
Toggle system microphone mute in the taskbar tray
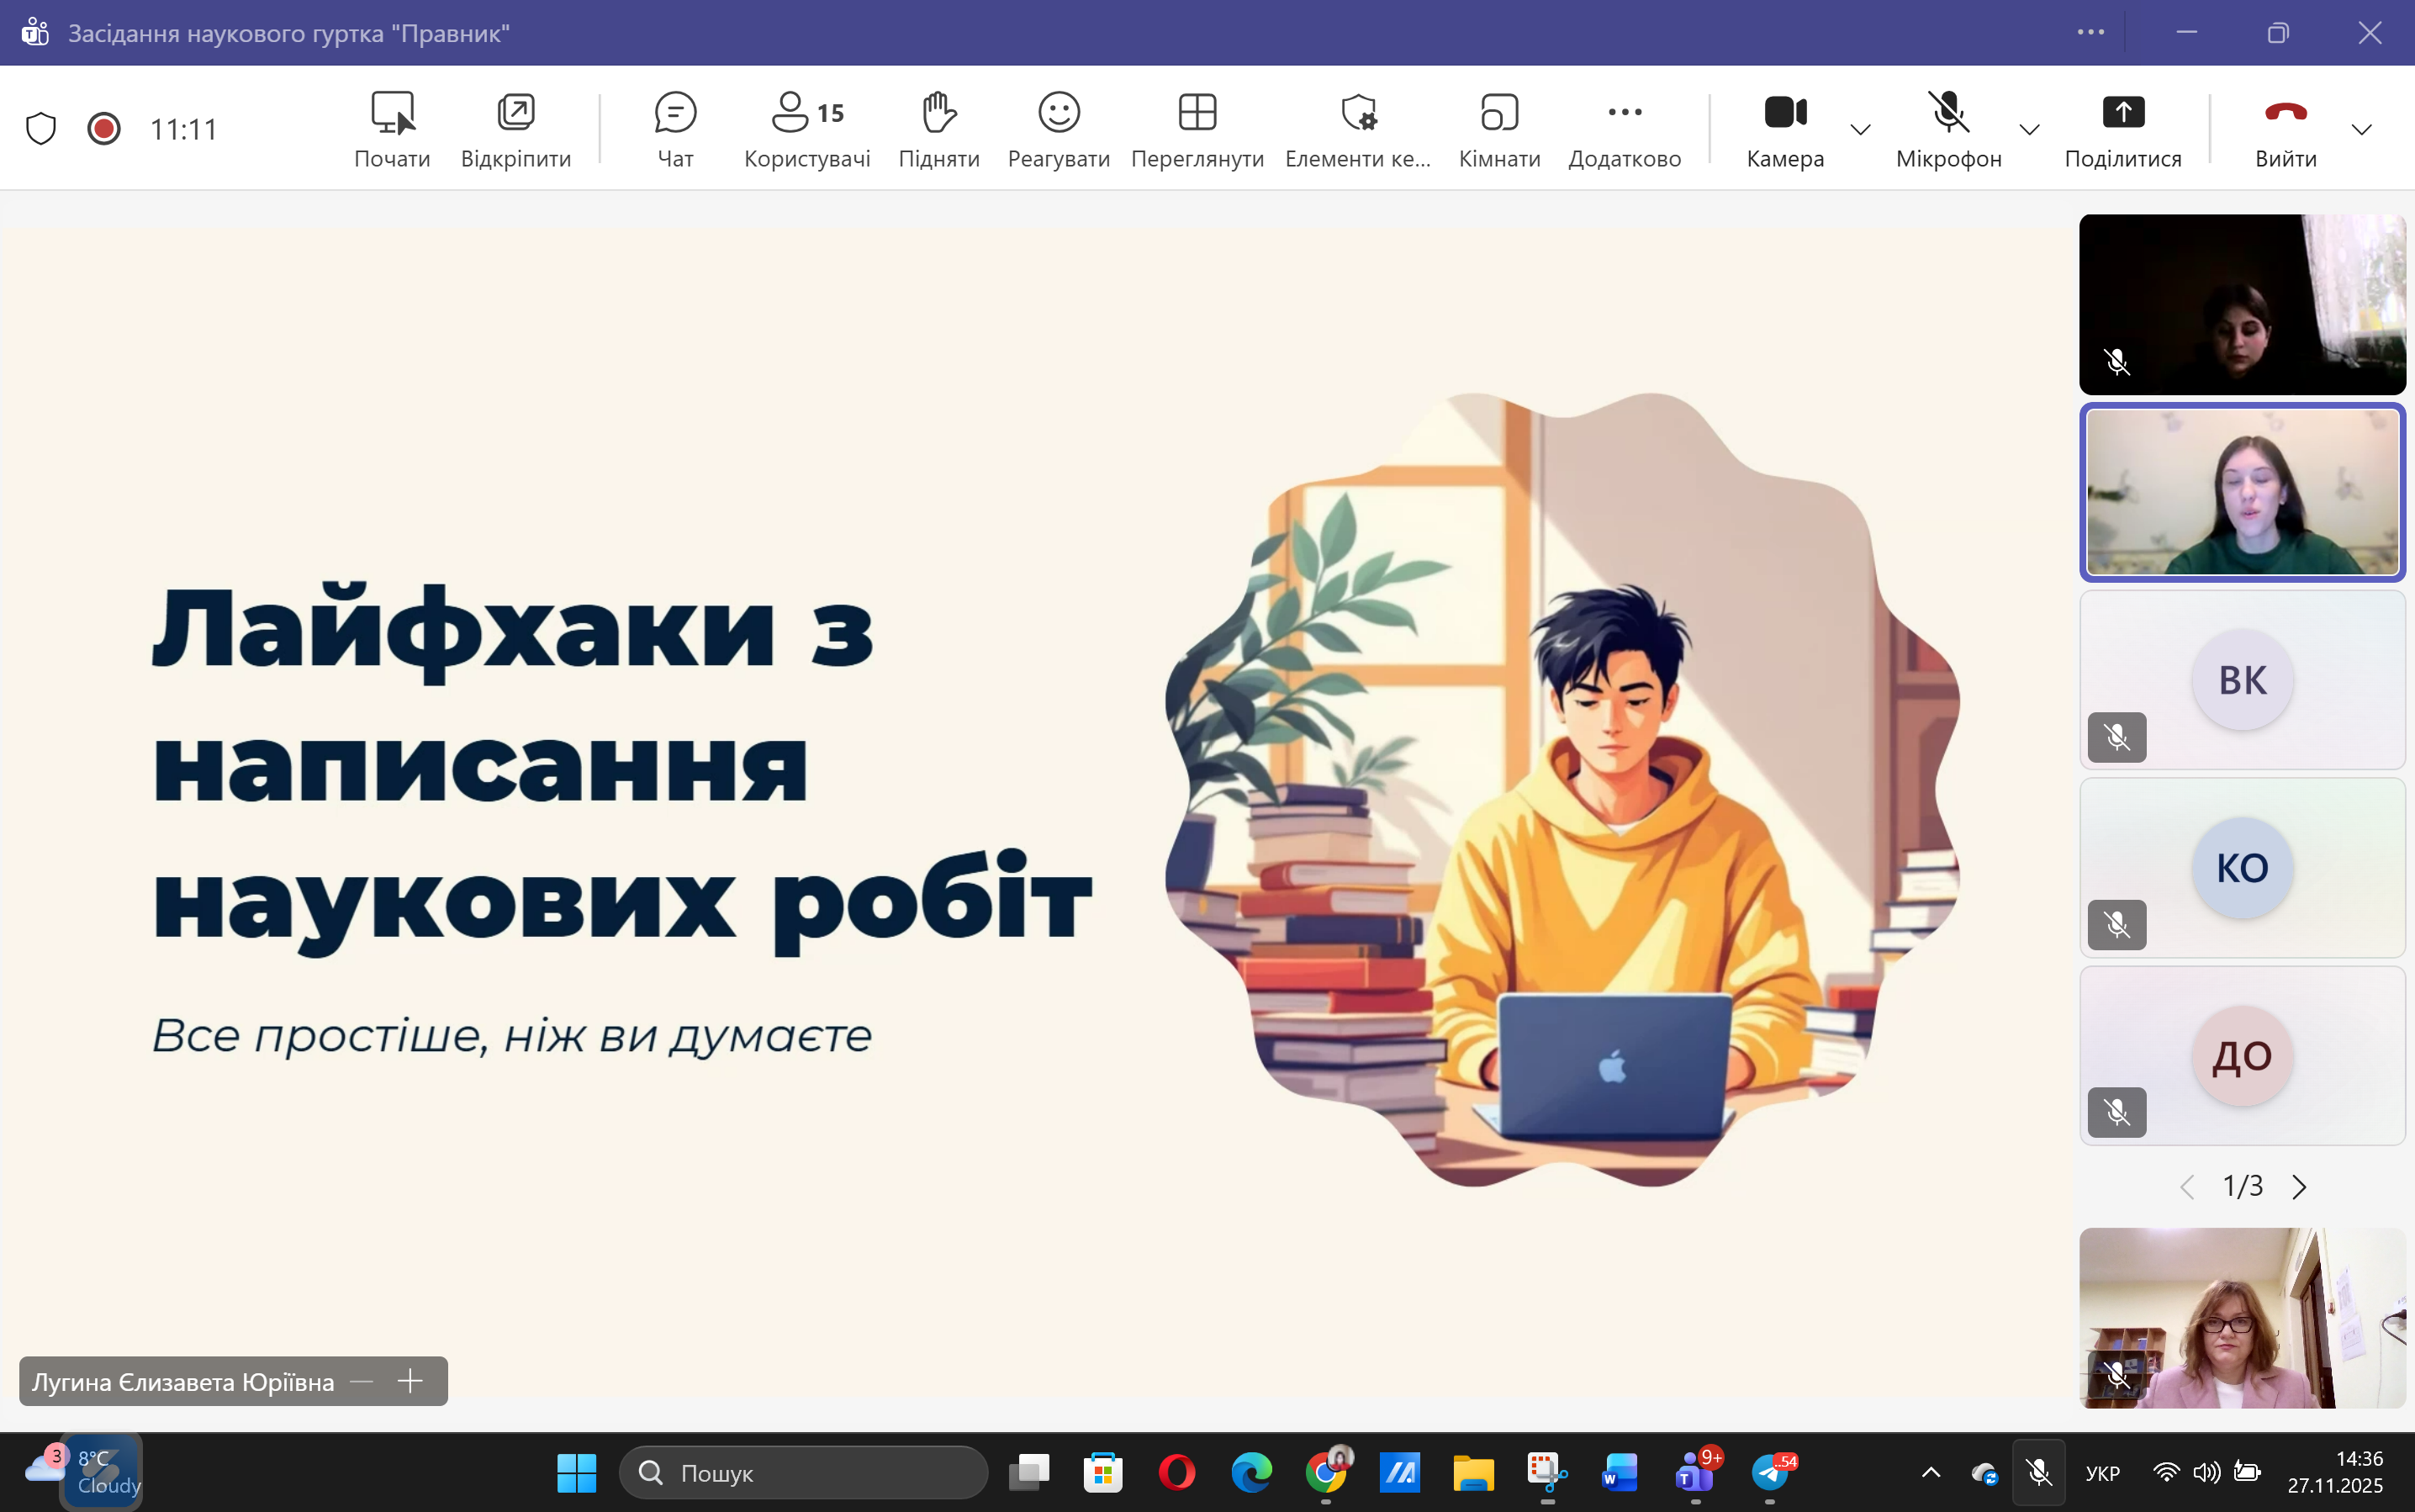[2039, 1472]
